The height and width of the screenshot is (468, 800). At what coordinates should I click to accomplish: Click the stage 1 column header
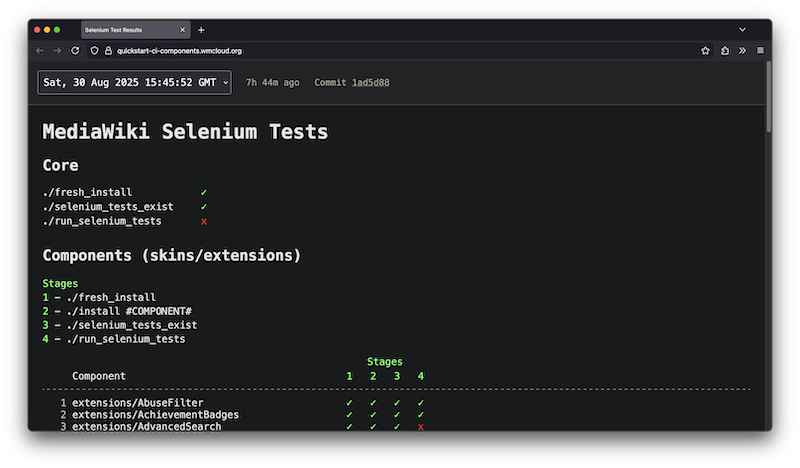pyautogui.click(x=349, y=376)
